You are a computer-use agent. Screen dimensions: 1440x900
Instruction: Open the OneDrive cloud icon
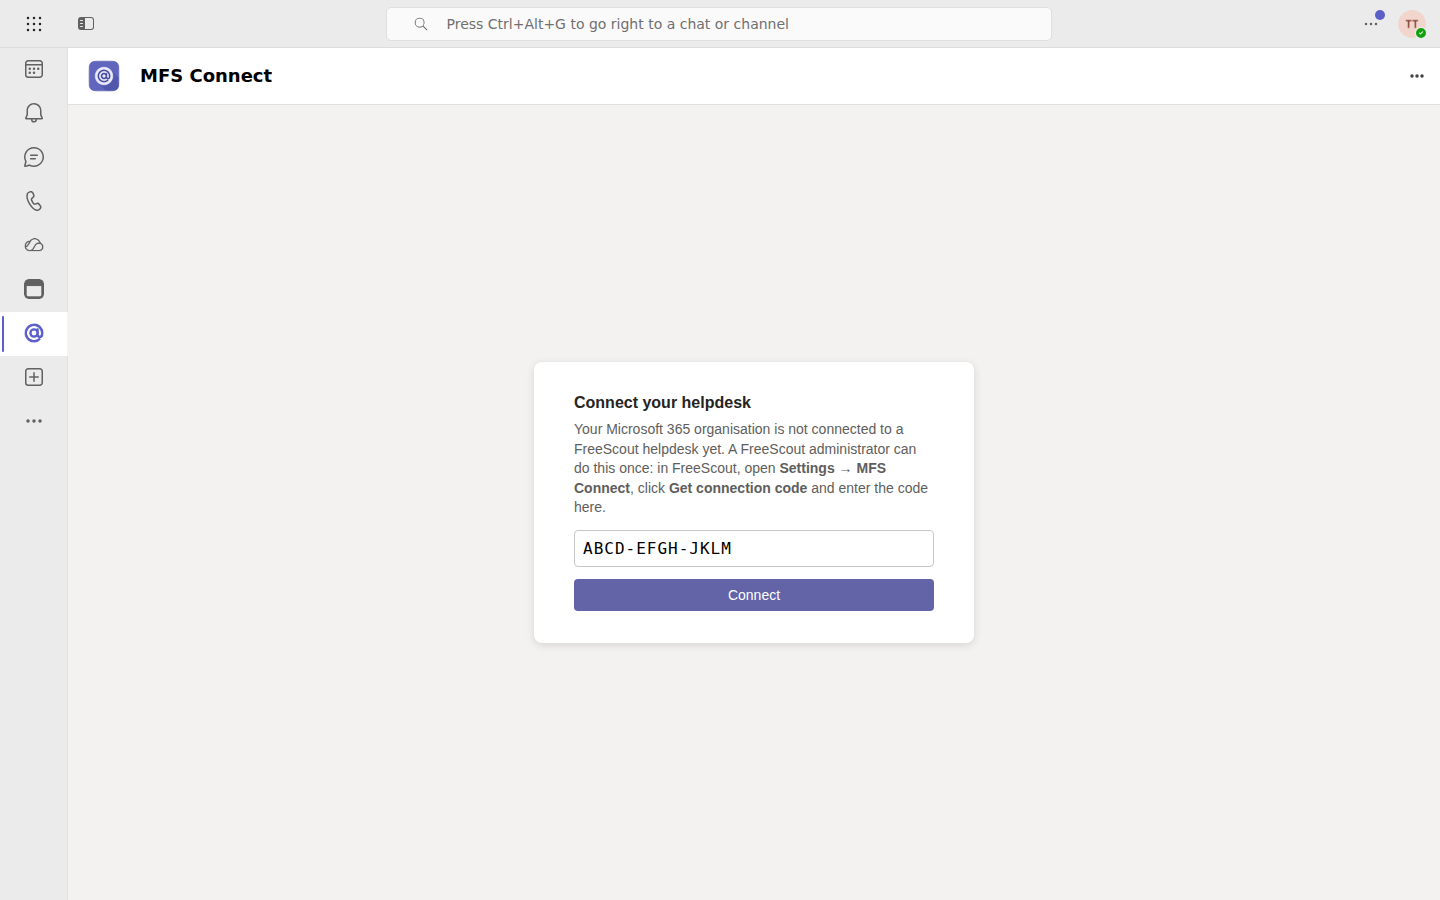click(34, 245)
